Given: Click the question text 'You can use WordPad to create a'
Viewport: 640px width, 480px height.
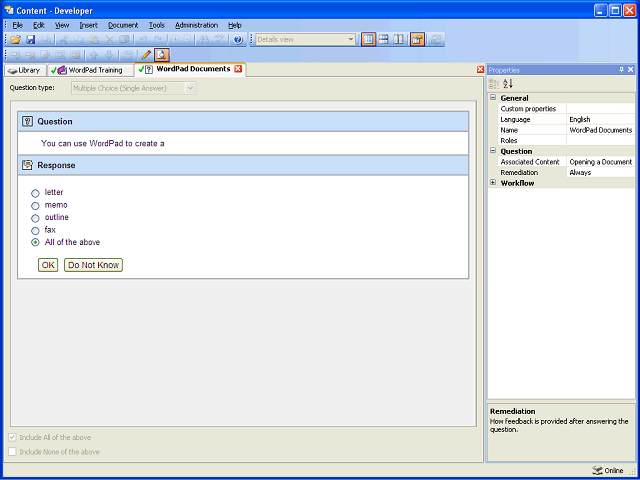Looking at the screenshot, I should click(103, 144).
